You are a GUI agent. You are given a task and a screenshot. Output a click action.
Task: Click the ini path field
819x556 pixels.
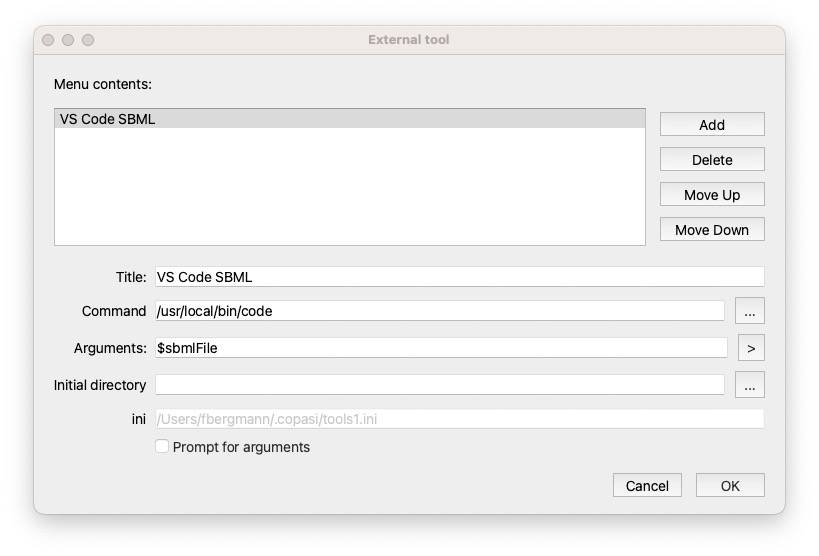460,419
